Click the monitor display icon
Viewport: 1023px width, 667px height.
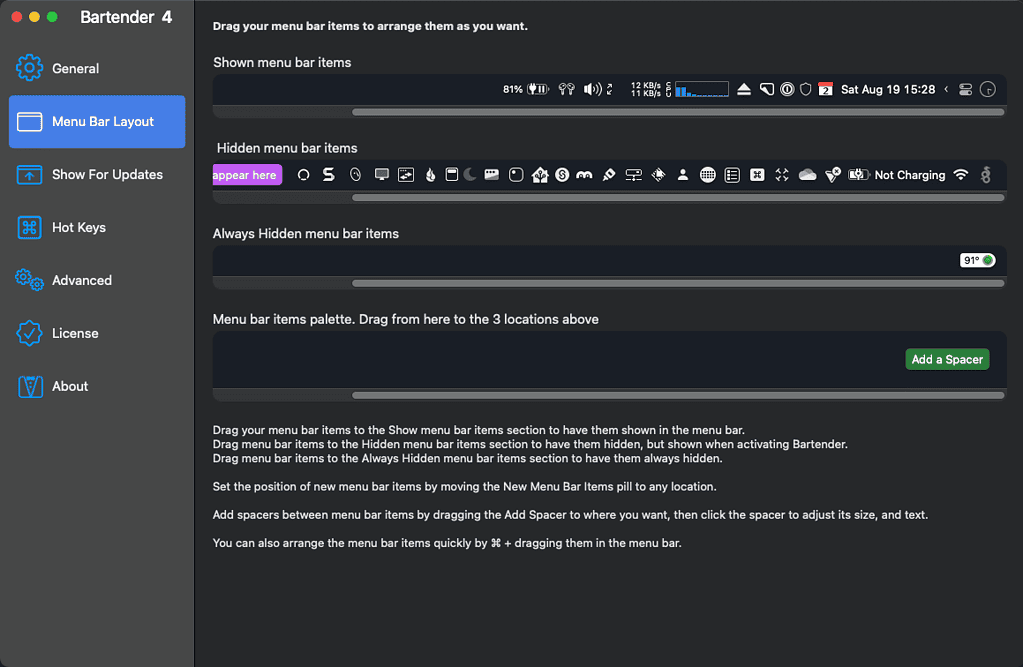pos(382,174)
